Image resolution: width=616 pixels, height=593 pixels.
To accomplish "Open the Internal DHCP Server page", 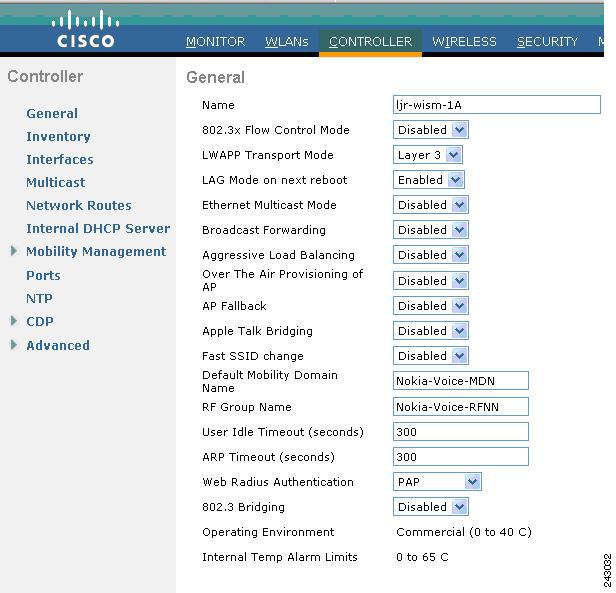I will pos(98,228).
